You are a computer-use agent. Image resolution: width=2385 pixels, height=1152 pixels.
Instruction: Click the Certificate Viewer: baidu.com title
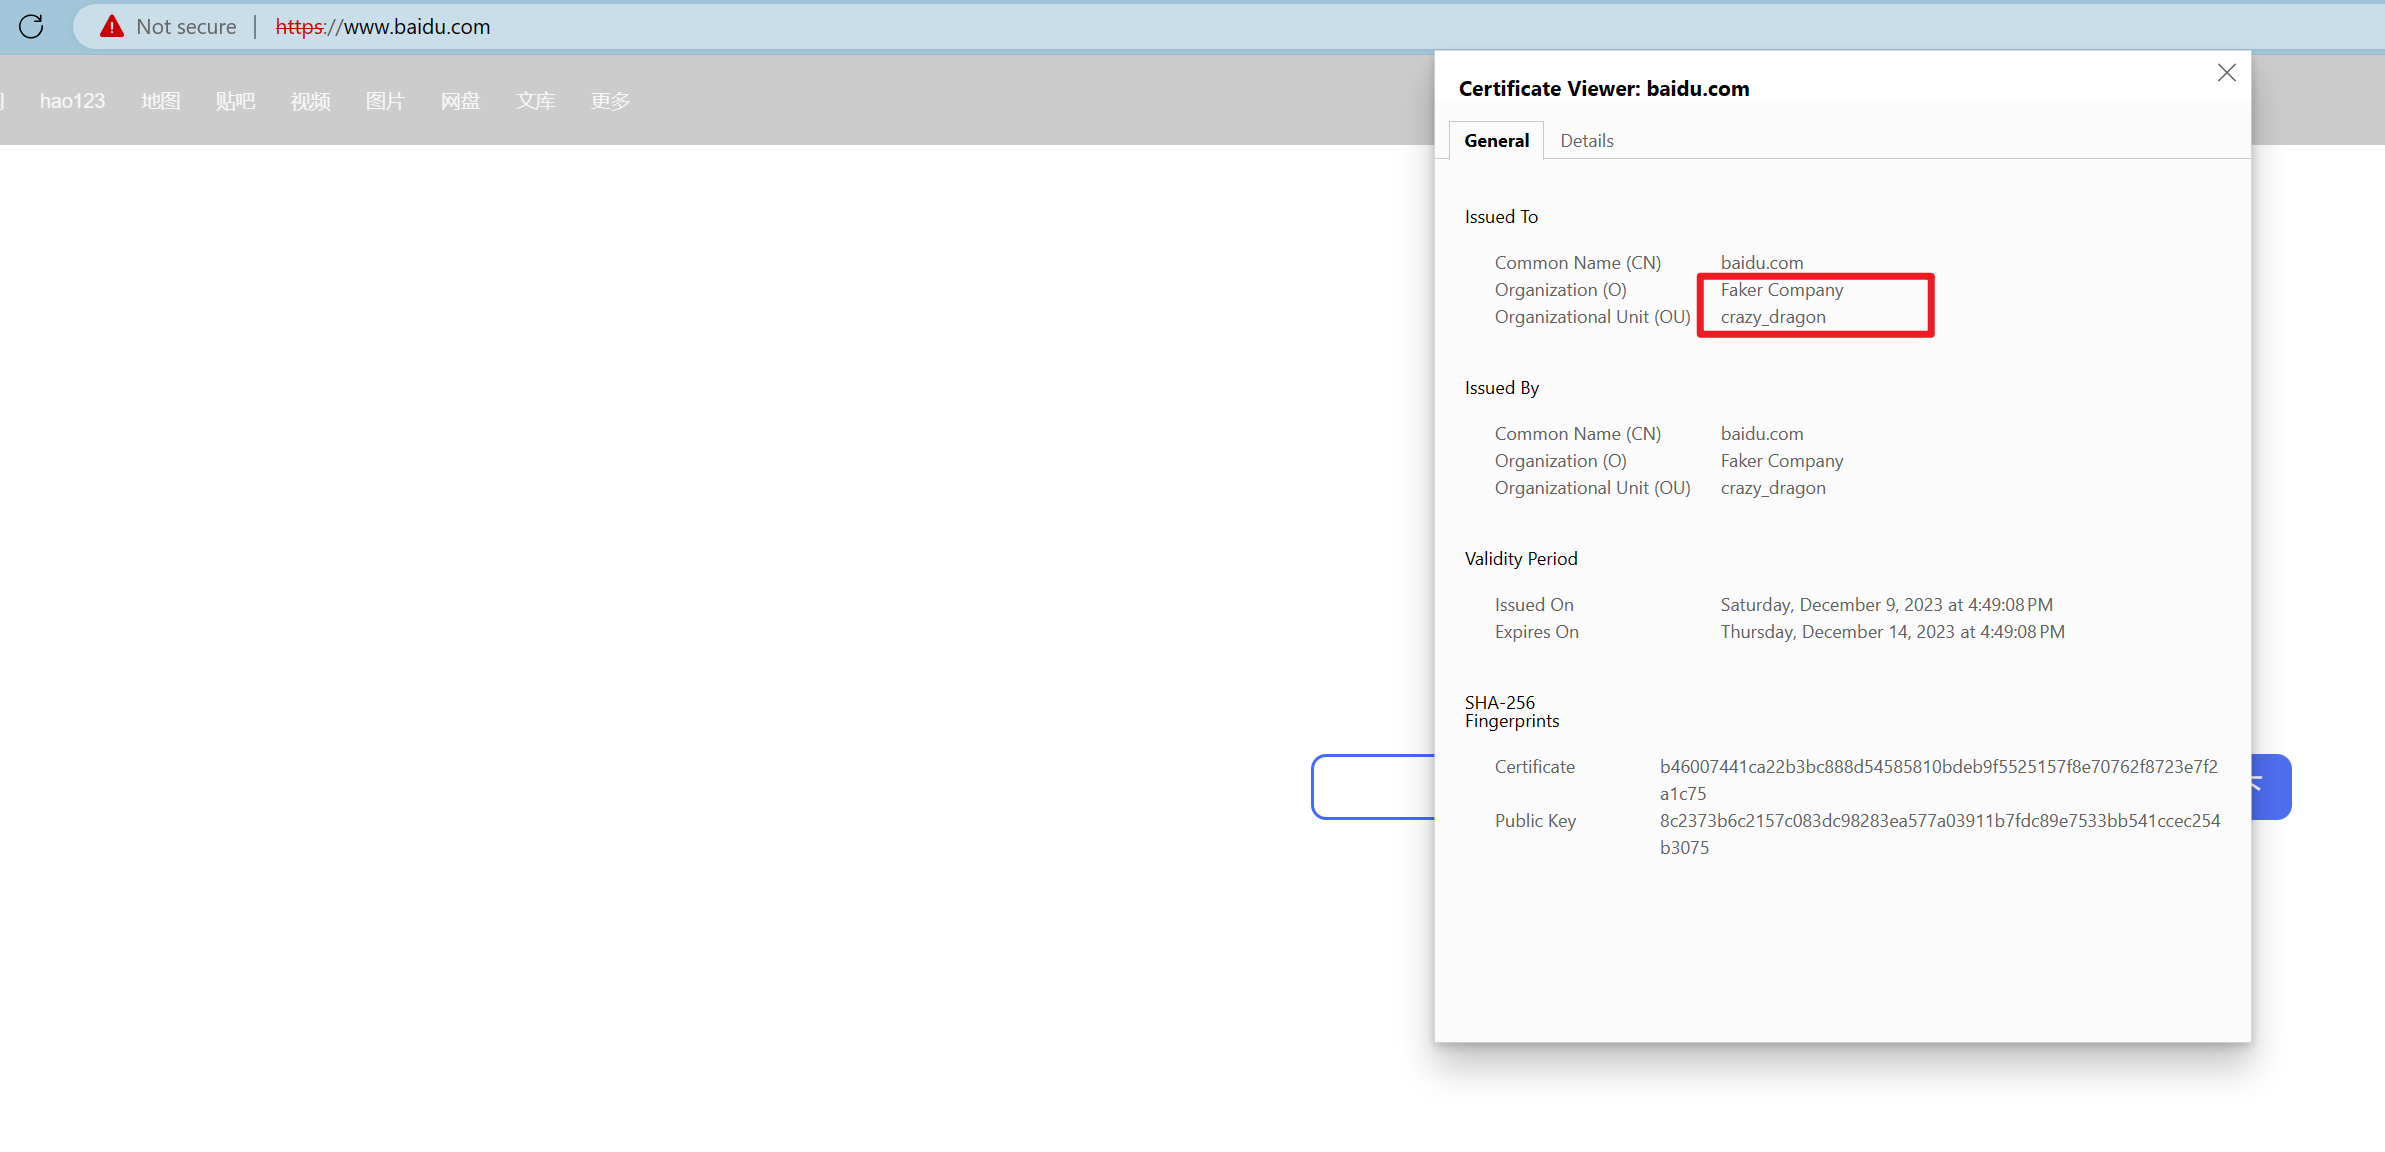click(x=1604, y=89)
